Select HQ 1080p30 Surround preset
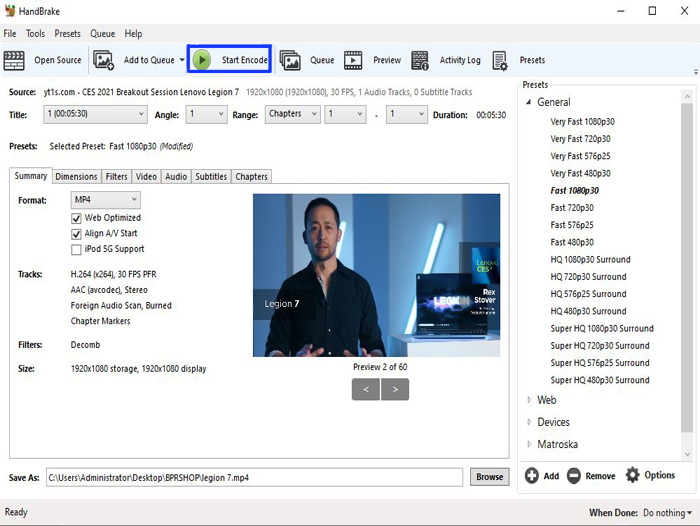700x526 pixels. (590, 259)
